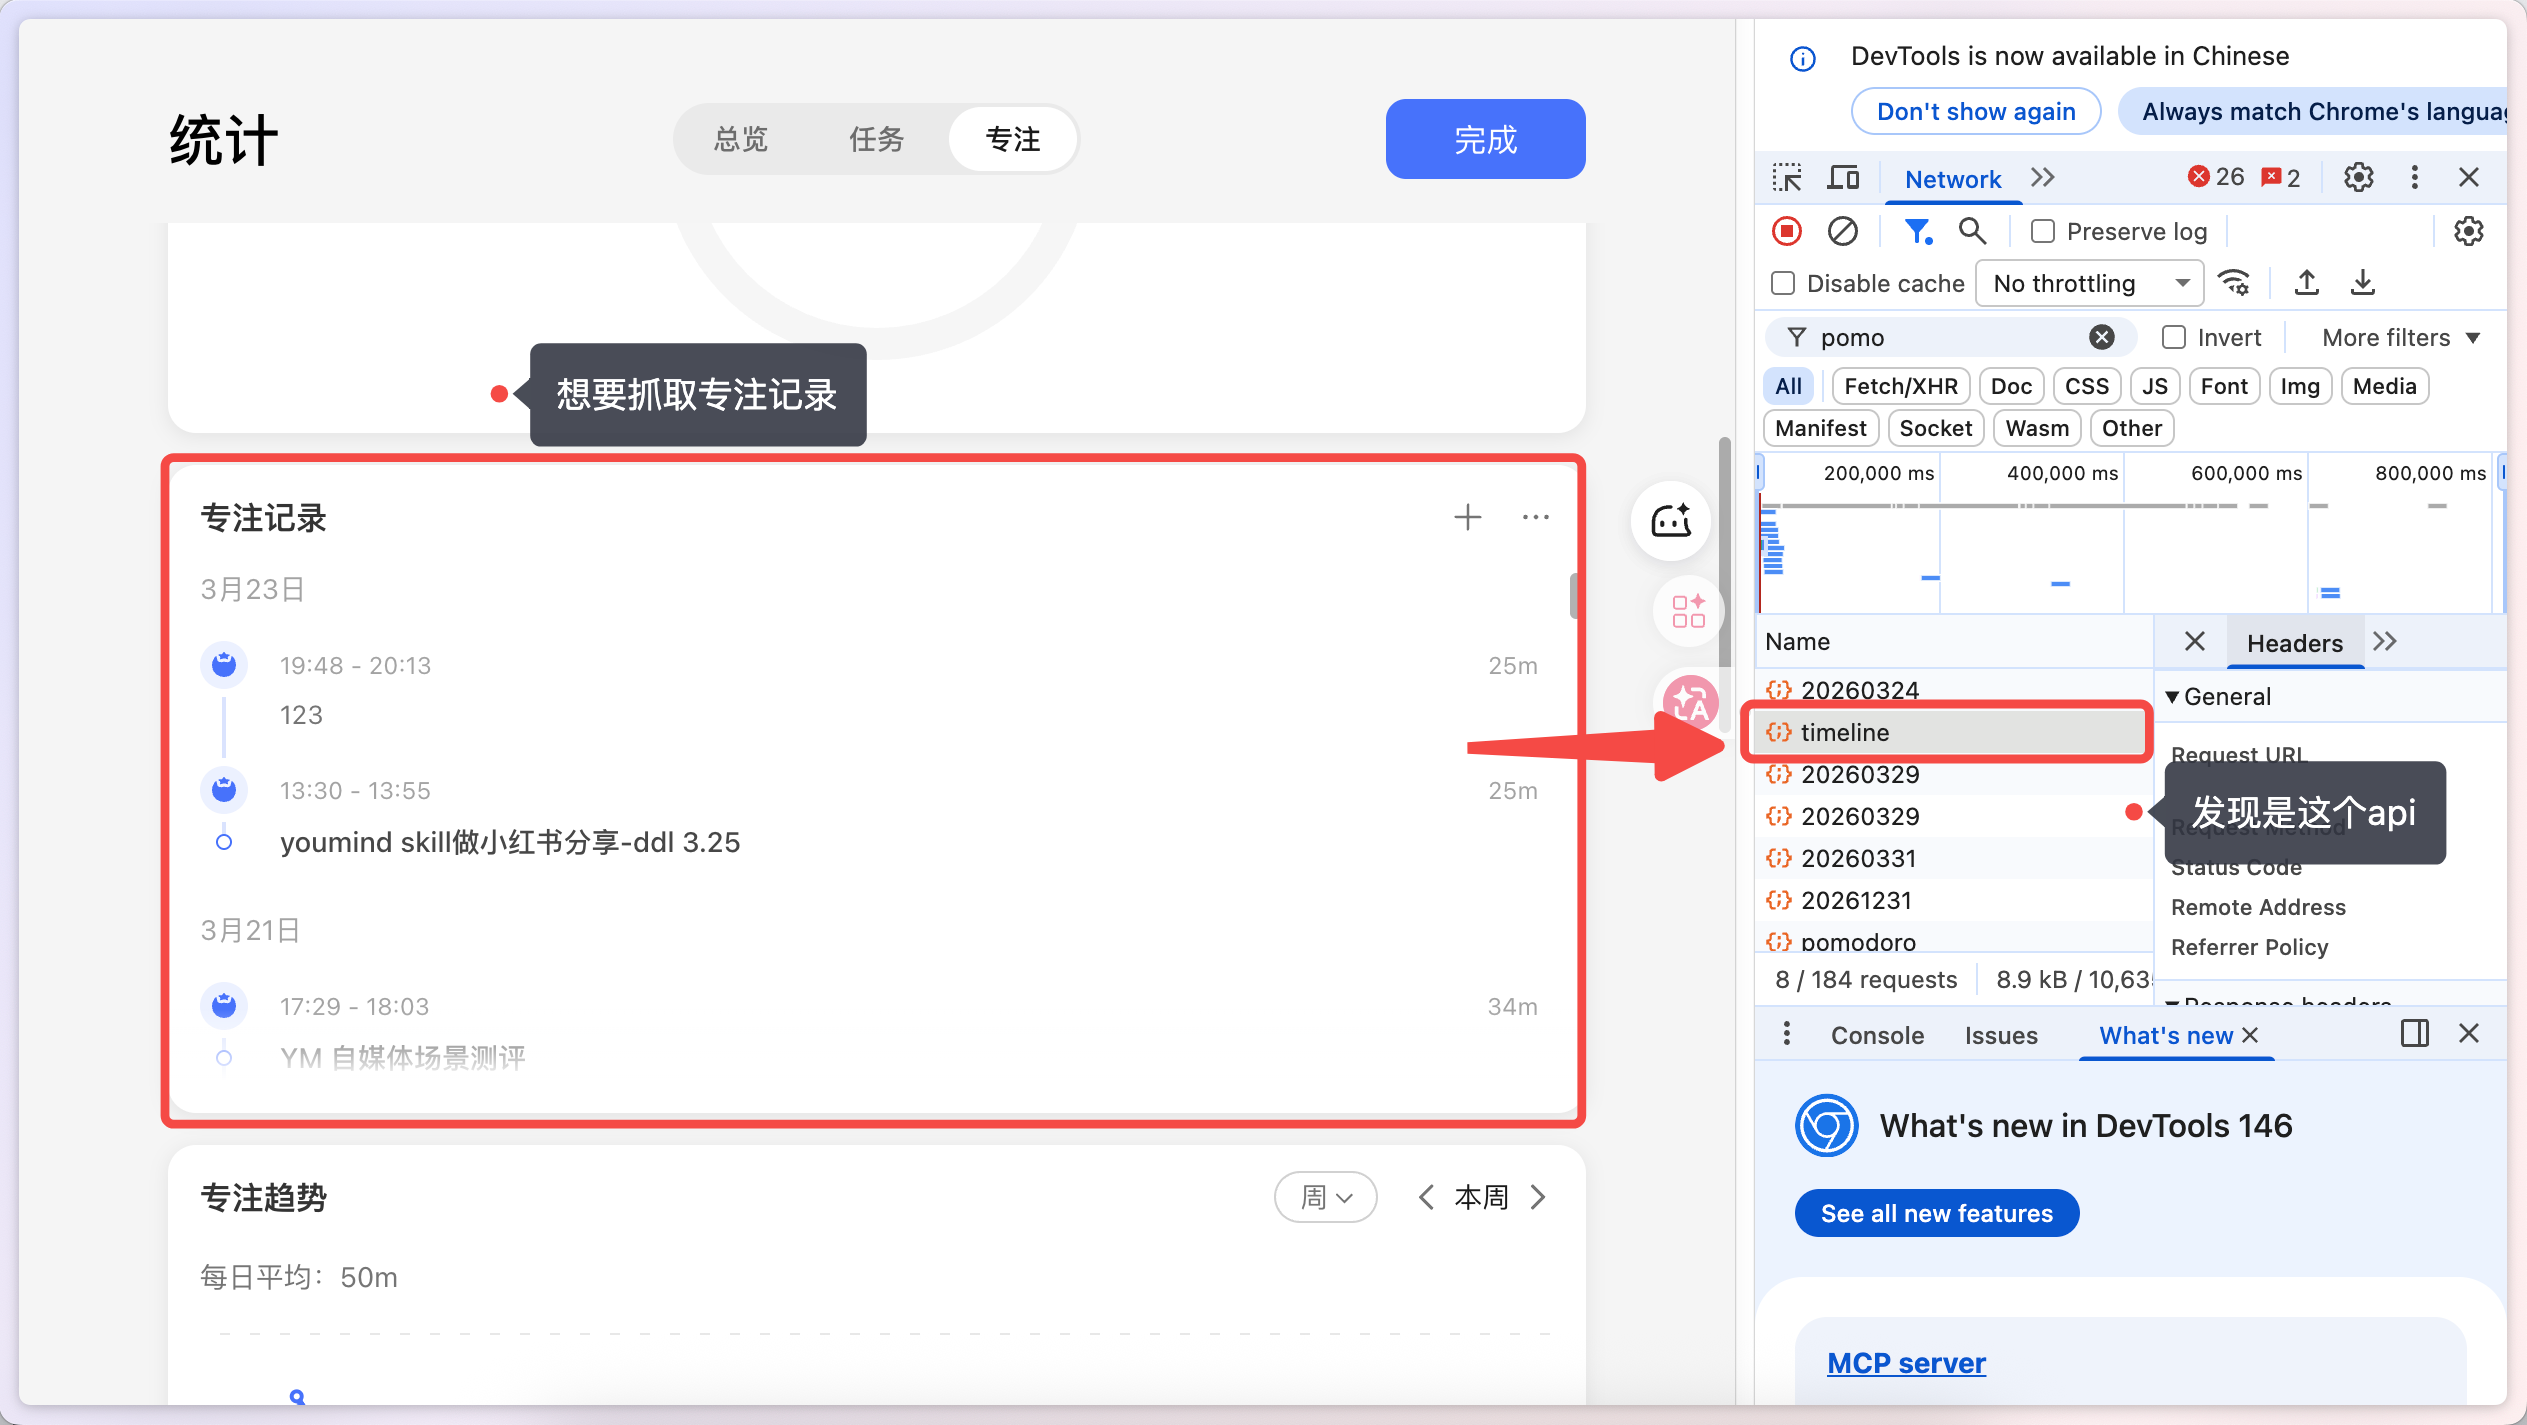Expand the More filters dropdown
This screenshot has height=1425, width=2527.
coord(2400,337)
